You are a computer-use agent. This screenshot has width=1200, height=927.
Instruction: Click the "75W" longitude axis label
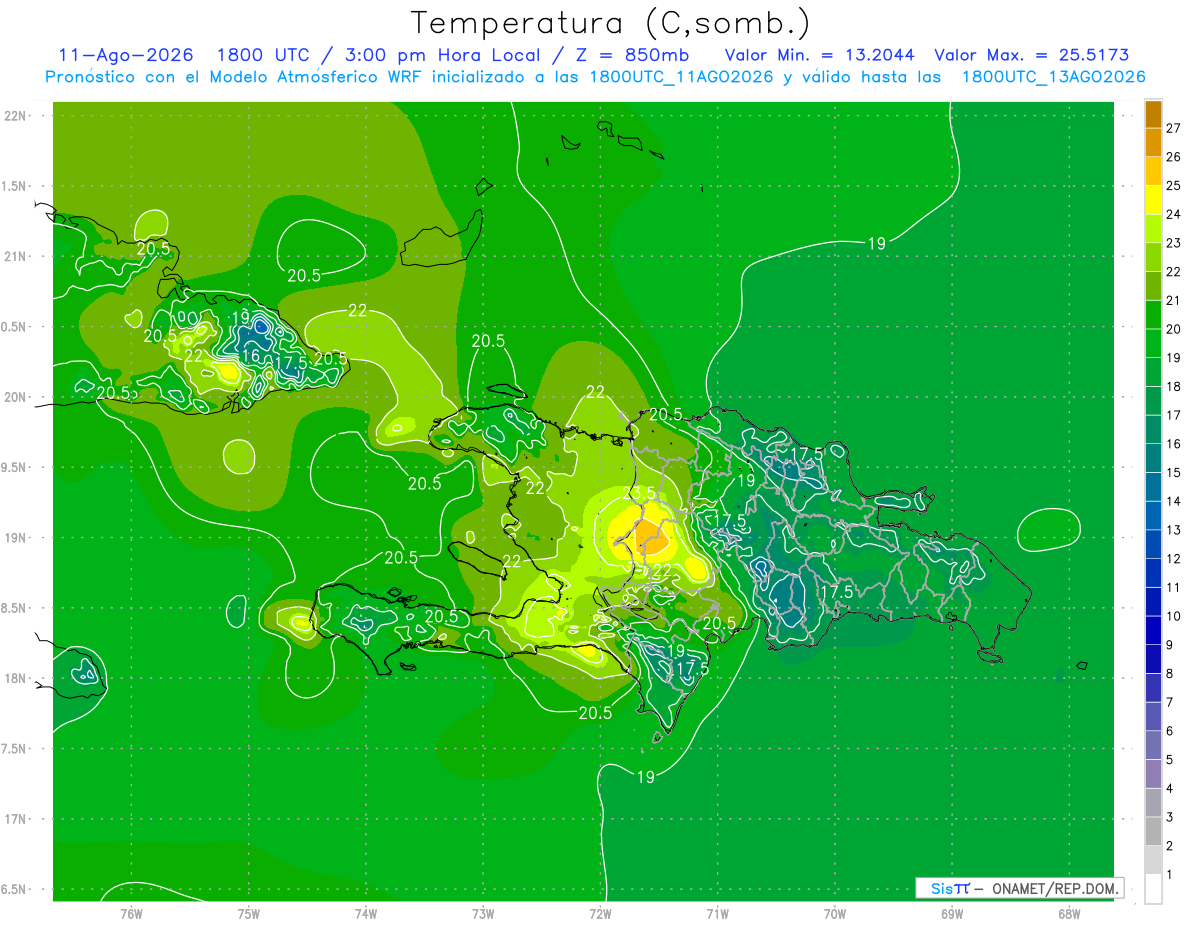(248, 914)
